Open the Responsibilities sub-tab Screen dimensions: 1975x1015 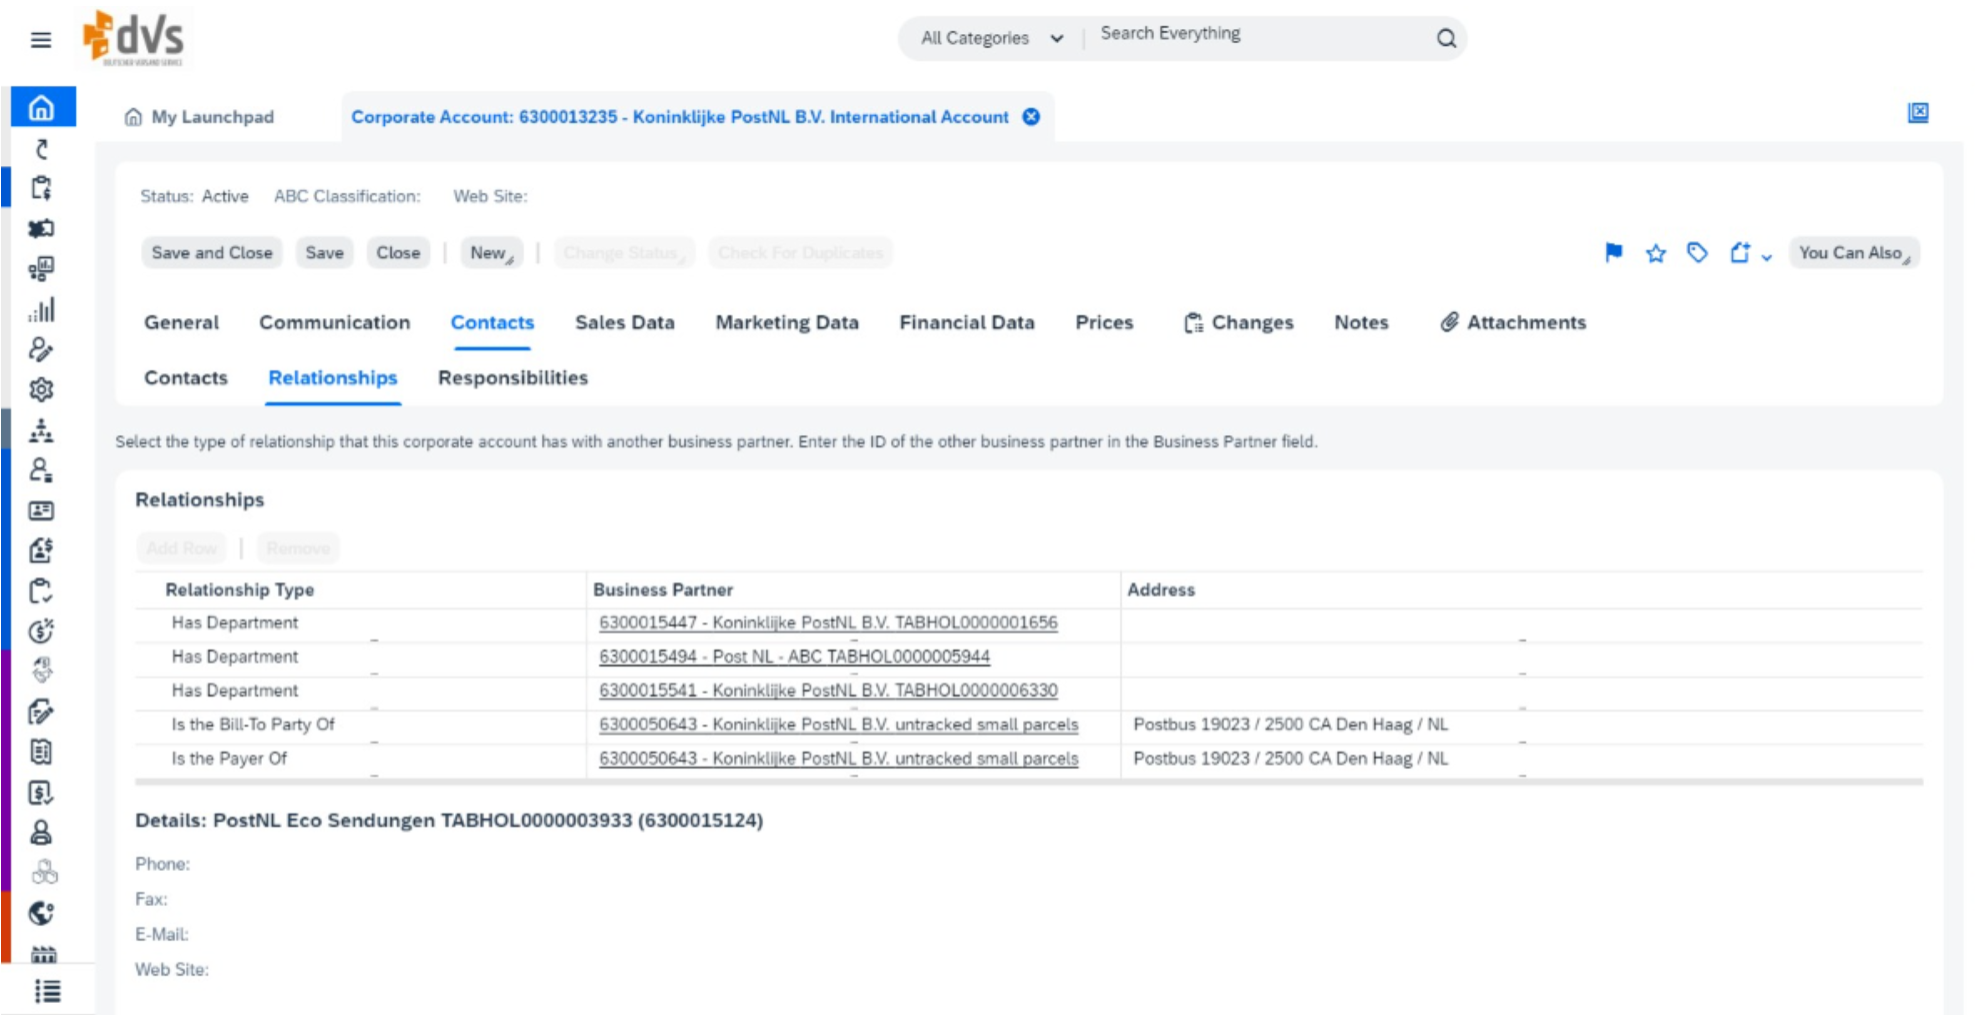(513, 378)
